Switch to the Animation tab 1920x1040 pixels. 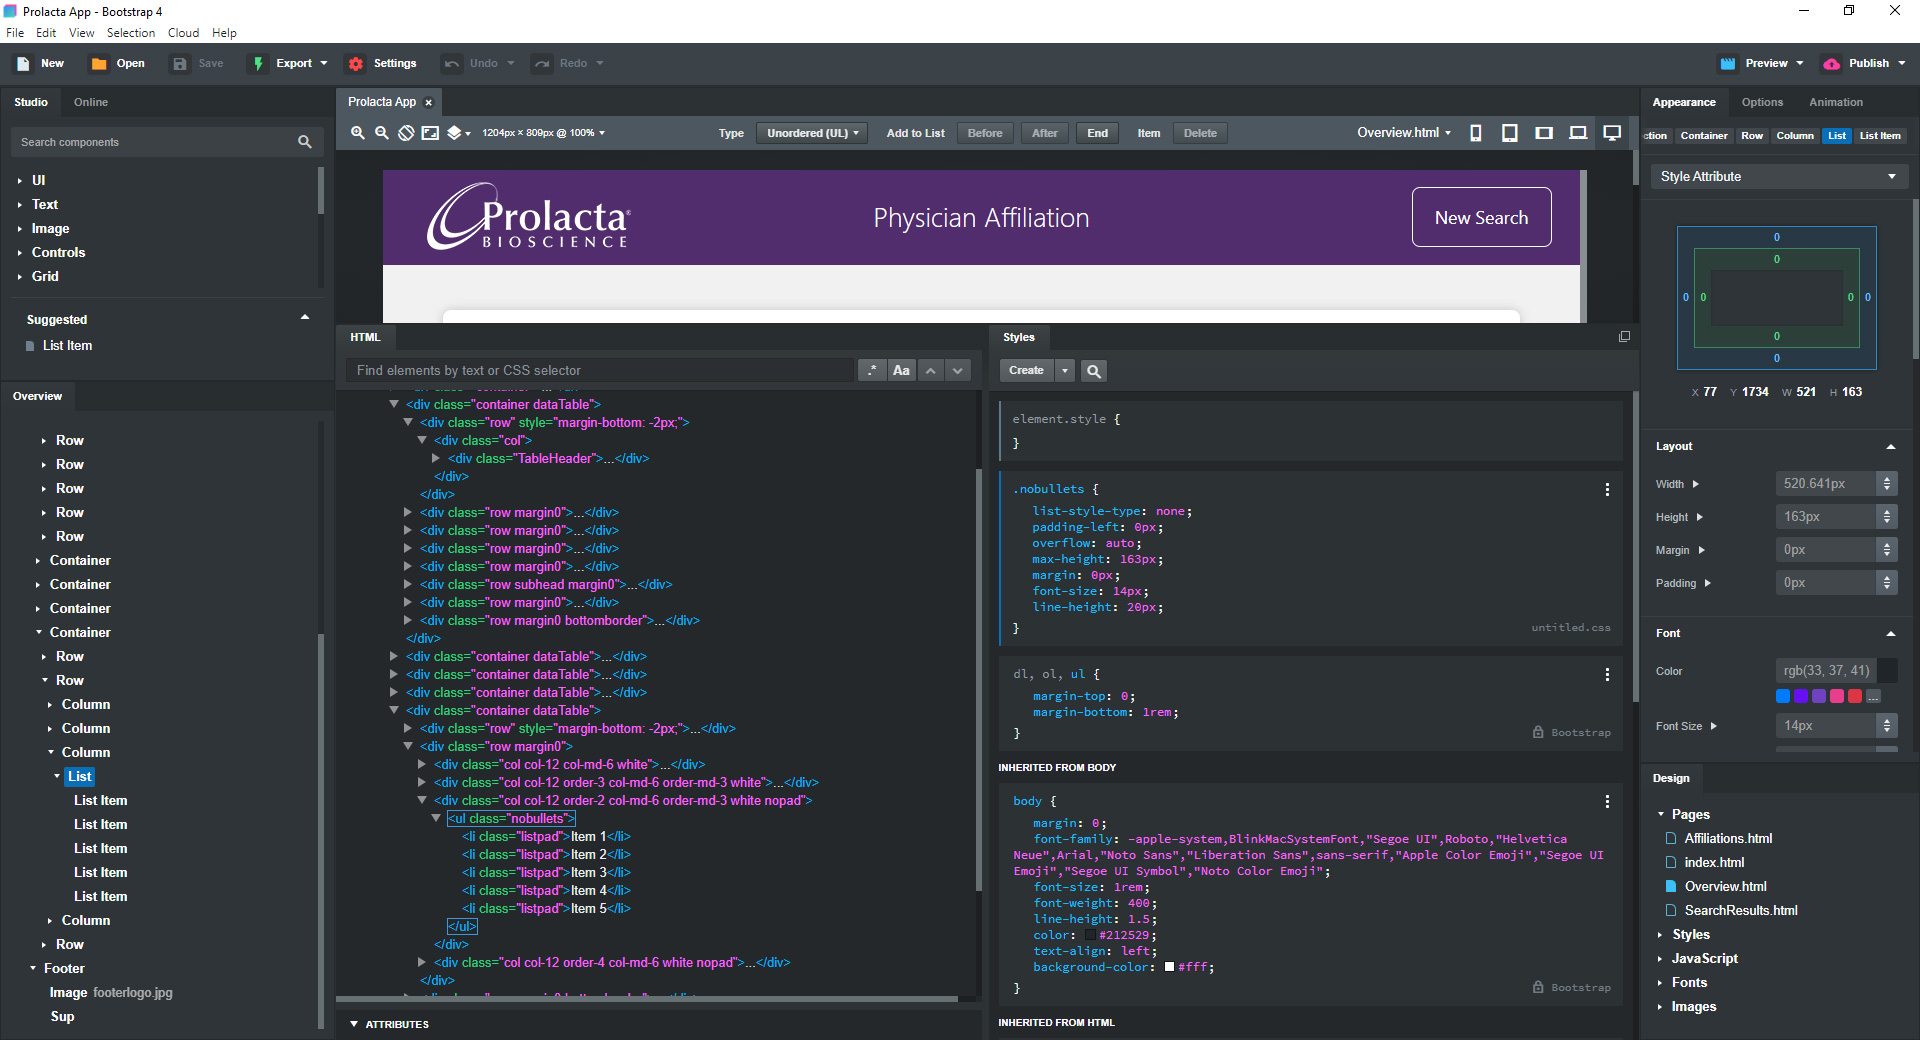pos(1836,102)
